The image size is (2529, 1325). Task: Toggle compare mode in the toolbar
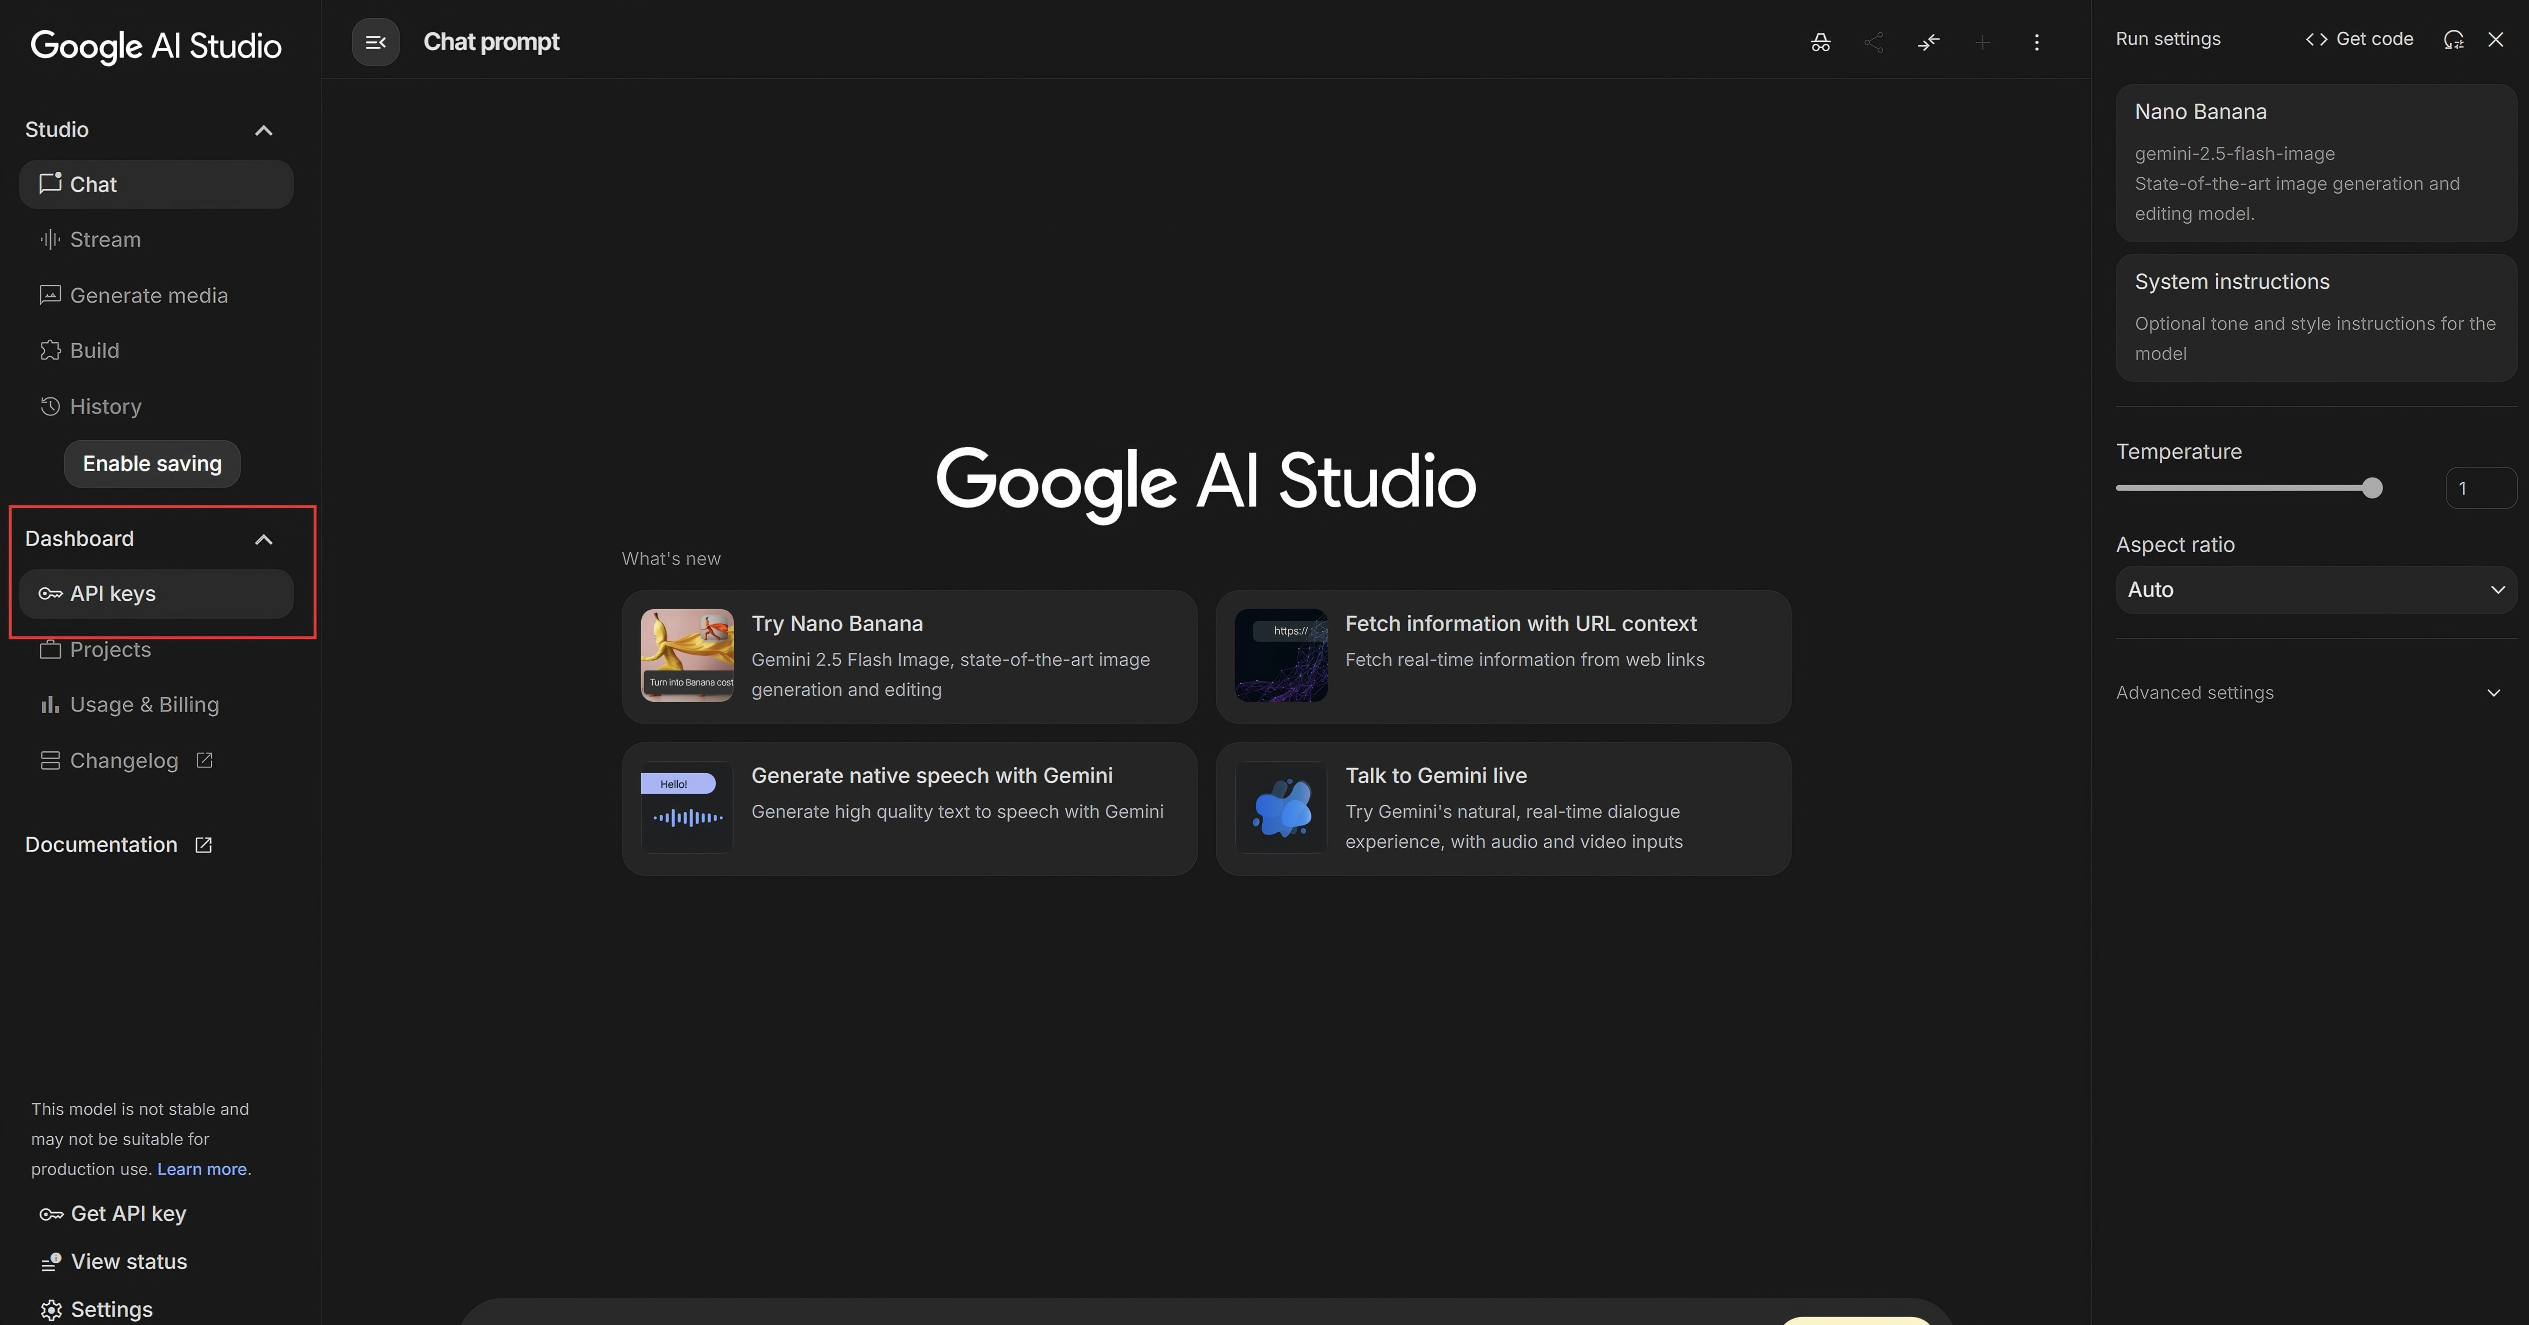pos(1928,42)
